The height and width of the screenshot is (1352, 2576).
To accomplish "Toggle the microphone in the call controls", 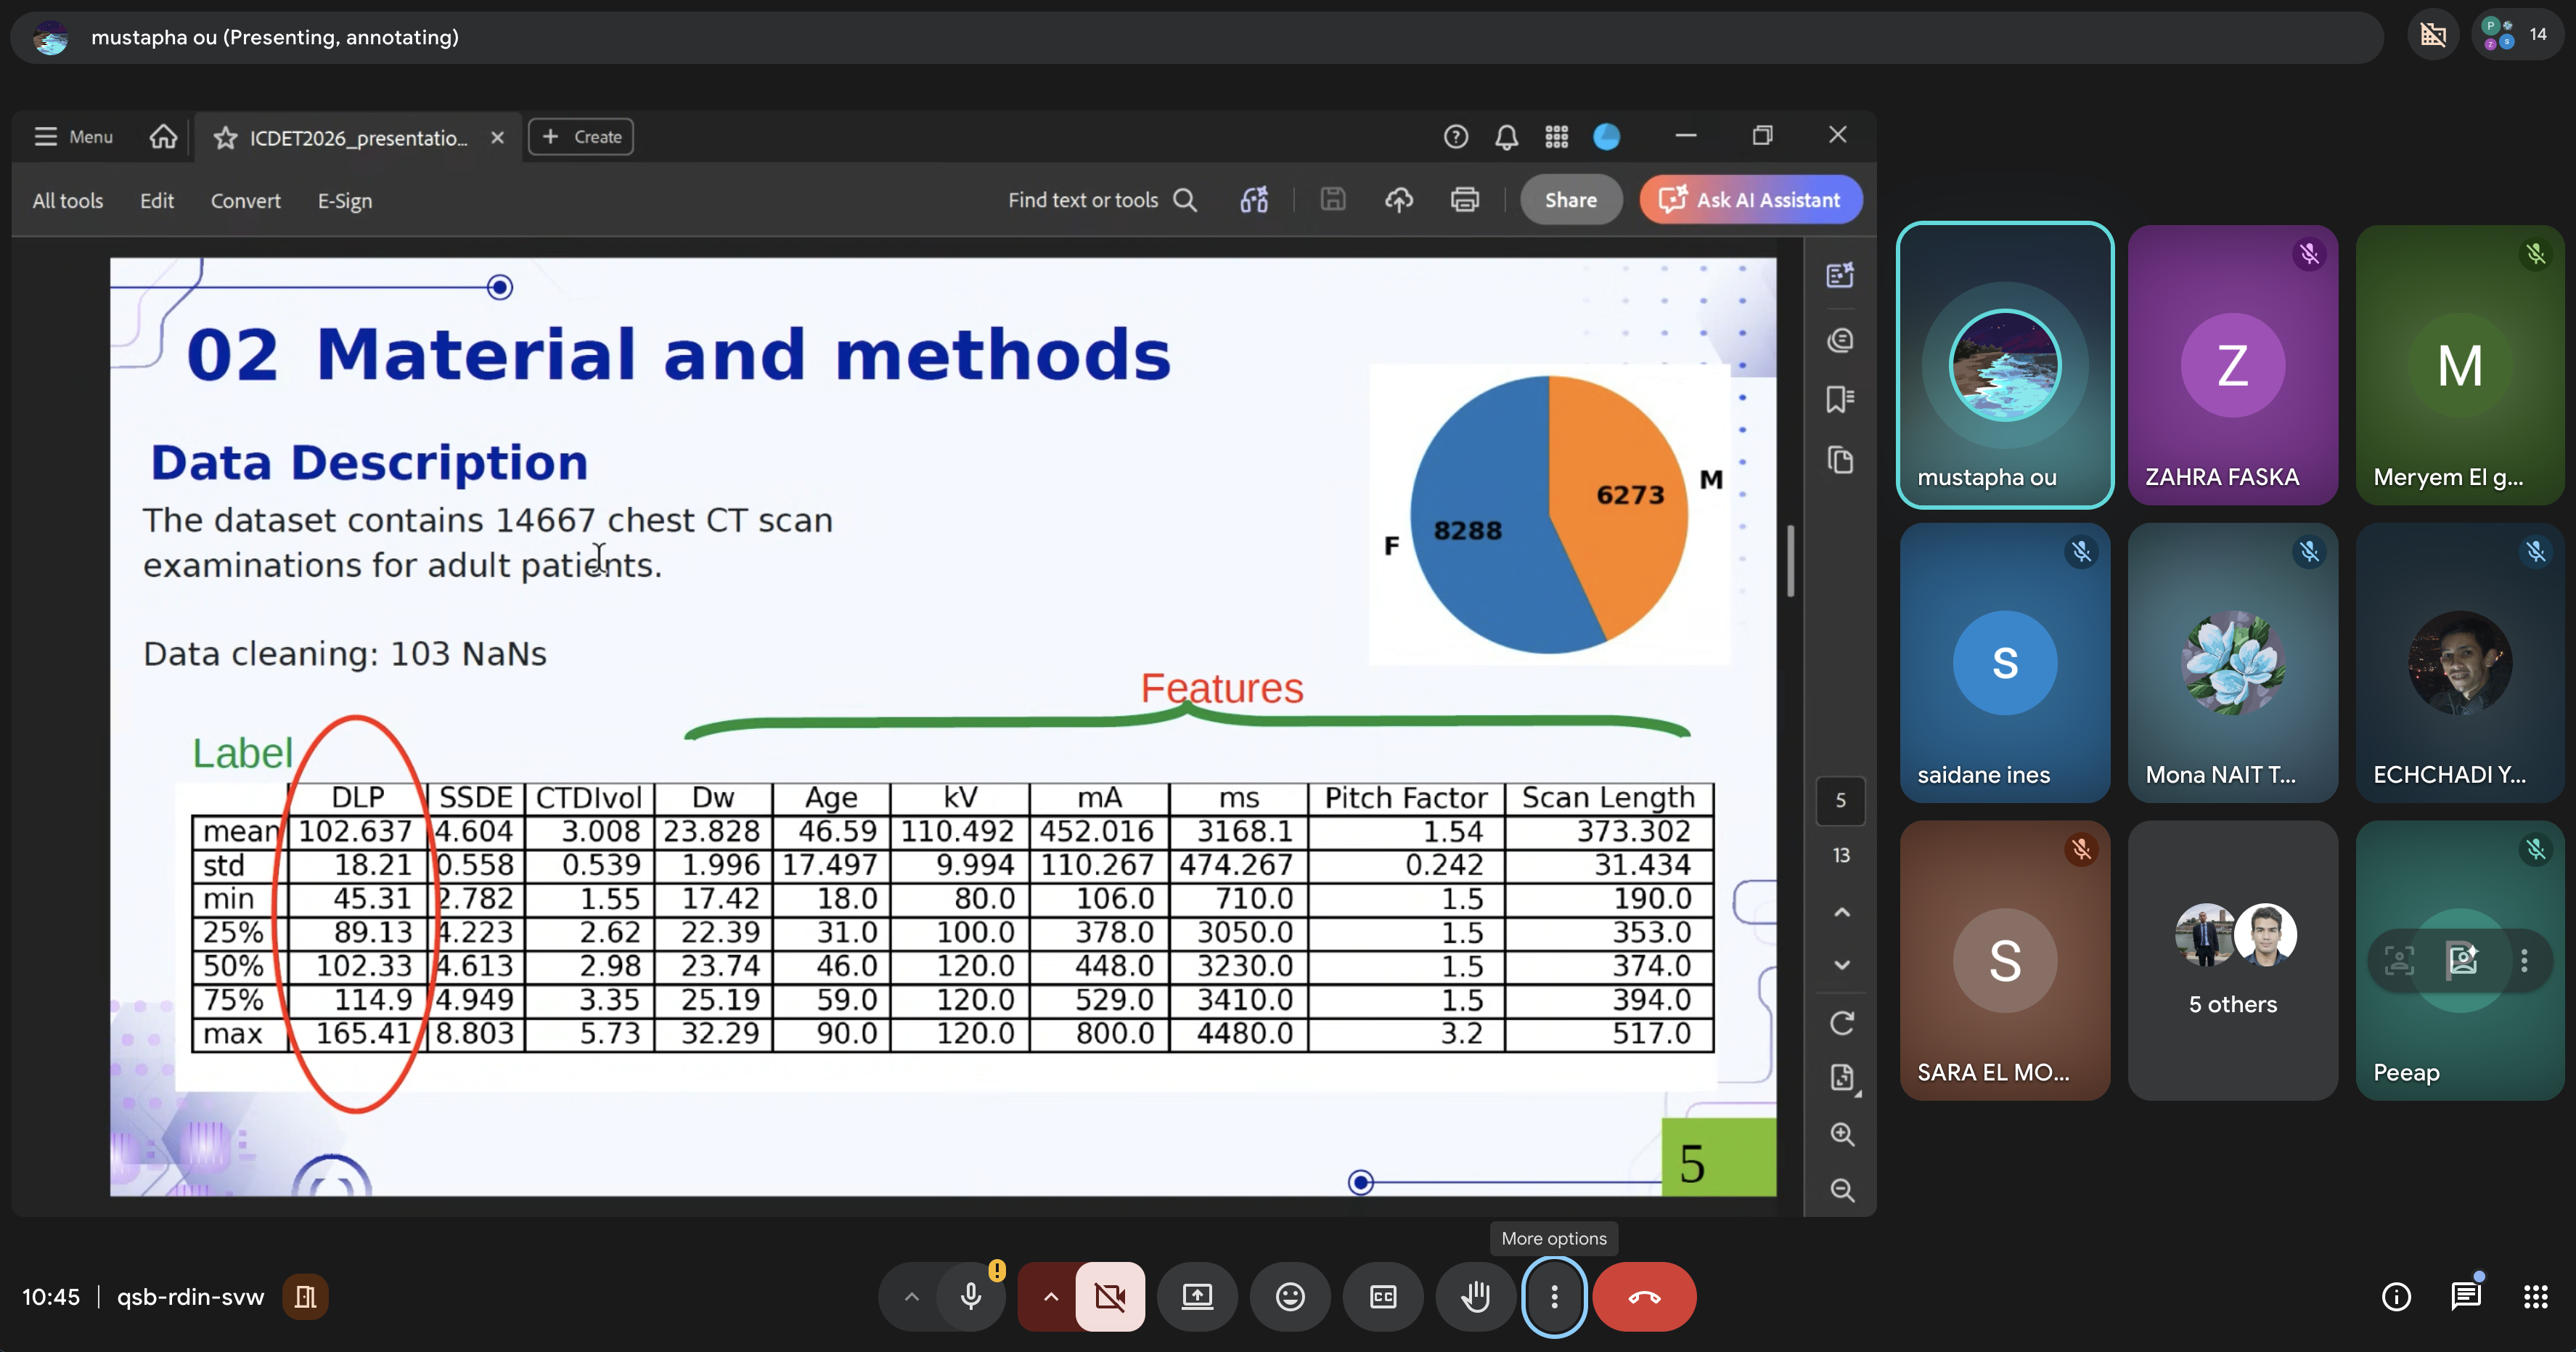I will 970,1297.
